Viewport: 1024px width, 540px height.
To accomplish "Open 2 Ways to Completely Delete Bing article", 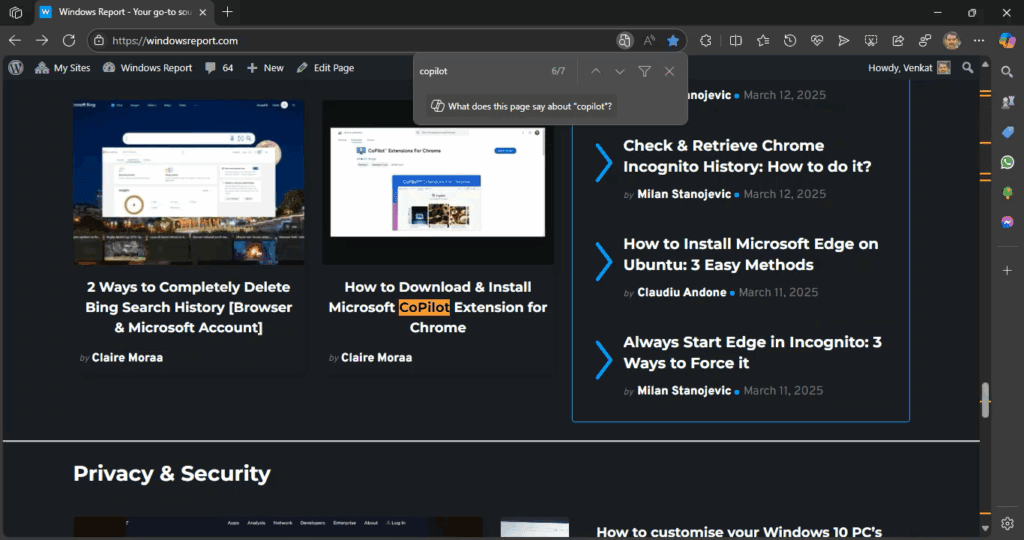I will pyautogui.click(x=189, y=307).
